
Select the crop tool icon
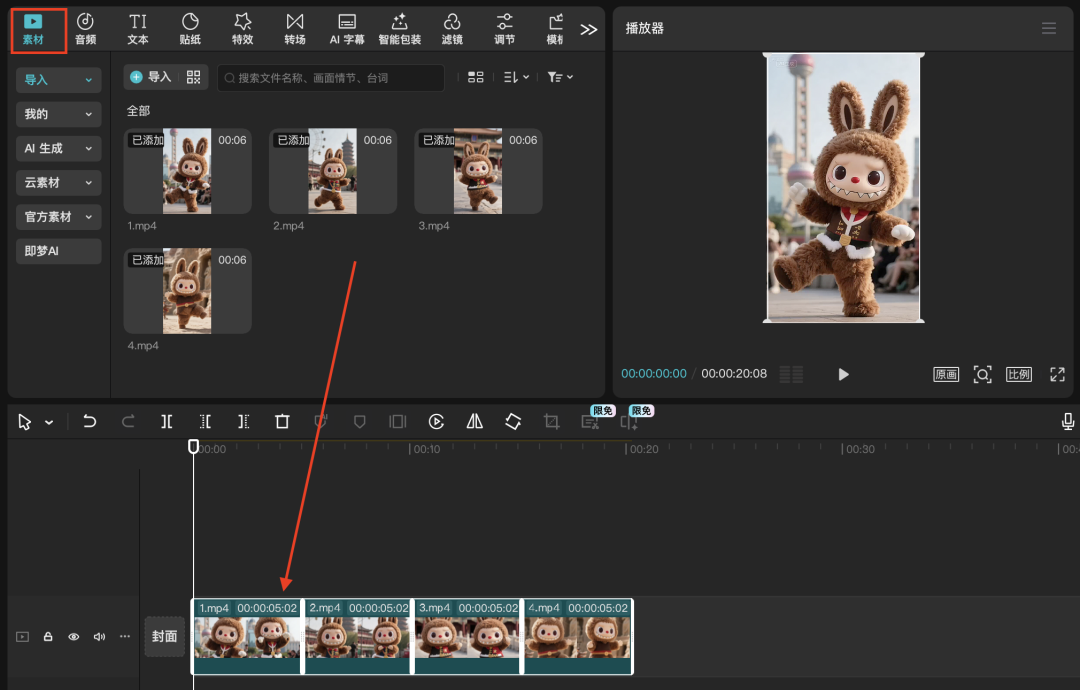pos(551,422)
